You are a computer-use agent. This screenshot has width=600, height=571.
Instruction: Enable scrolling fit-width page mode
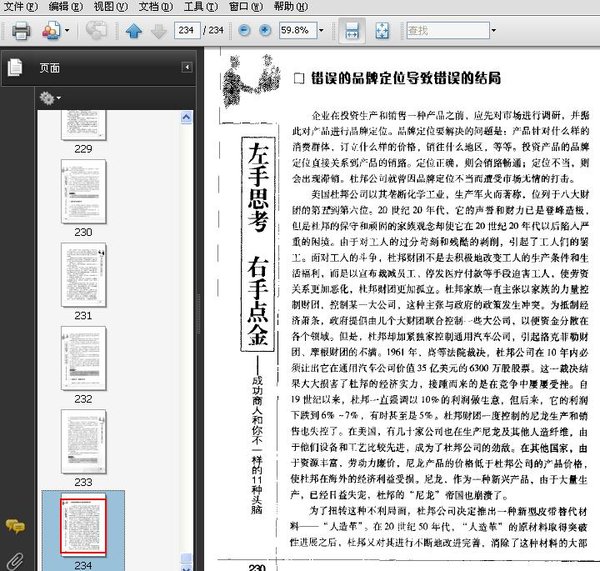(352, 31)
